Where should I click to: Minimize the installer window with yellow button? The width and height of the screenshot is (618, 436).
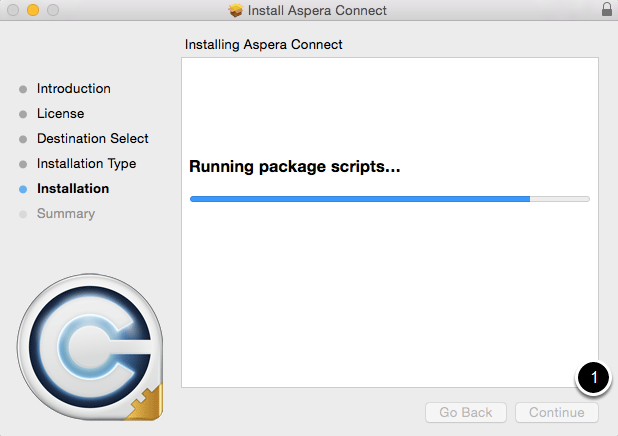[x=33, y=10]
